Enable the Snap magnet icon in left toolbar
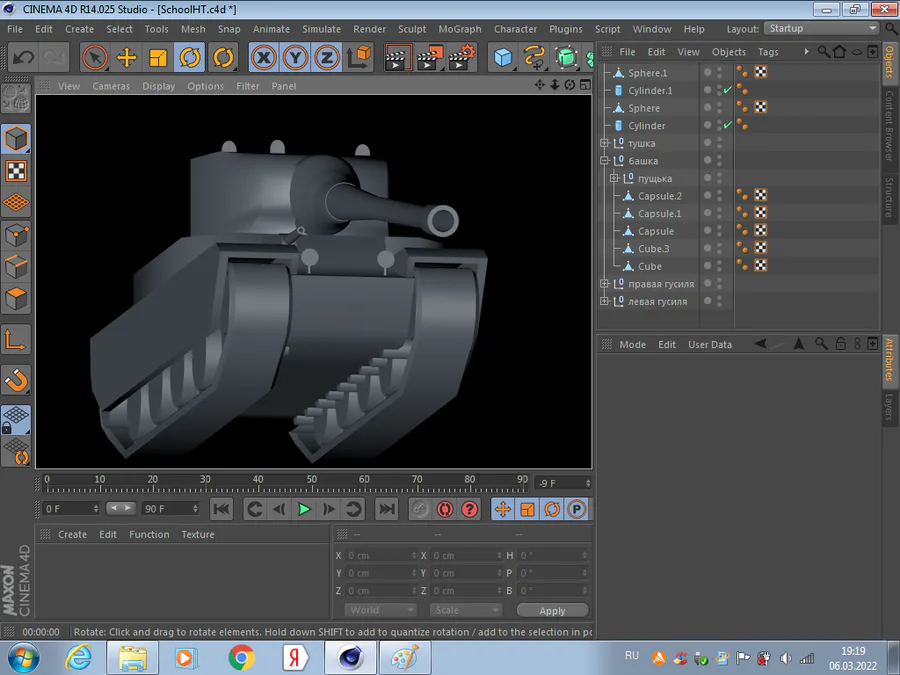 [17, 379]
